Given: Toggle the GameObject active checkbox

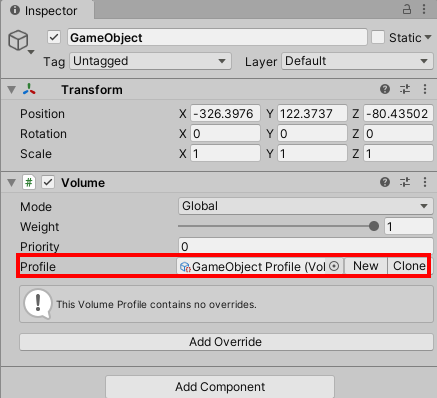Looking at the screenshot, I should point(54,37).
